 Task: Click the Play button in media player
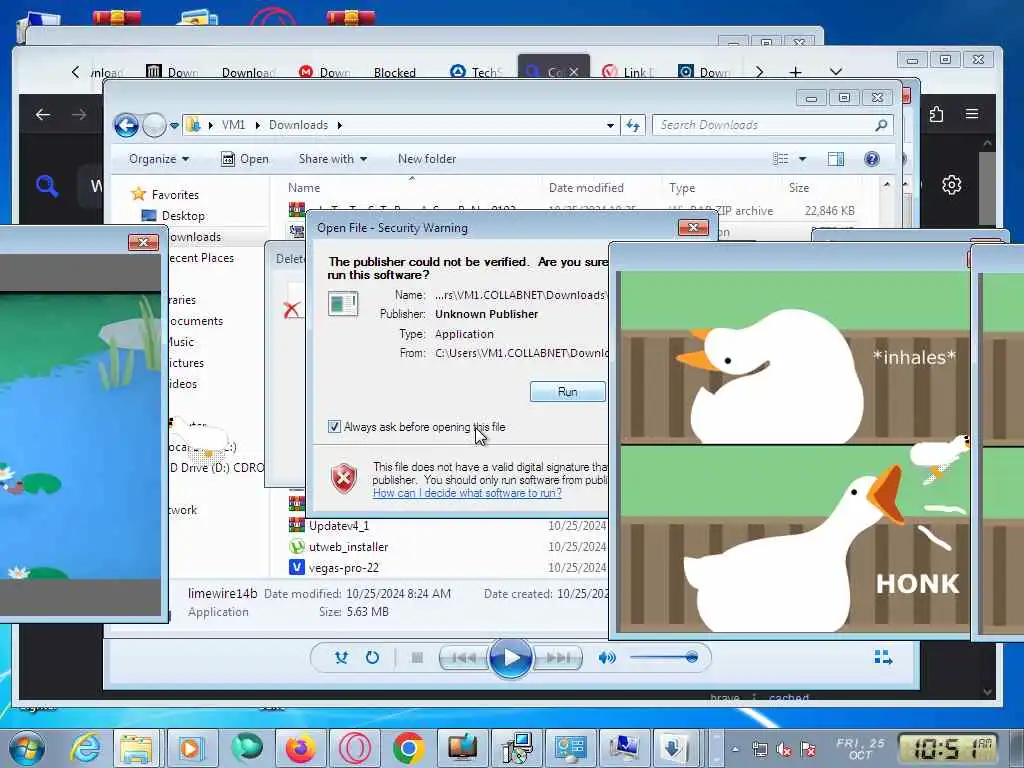click(510, 658)
